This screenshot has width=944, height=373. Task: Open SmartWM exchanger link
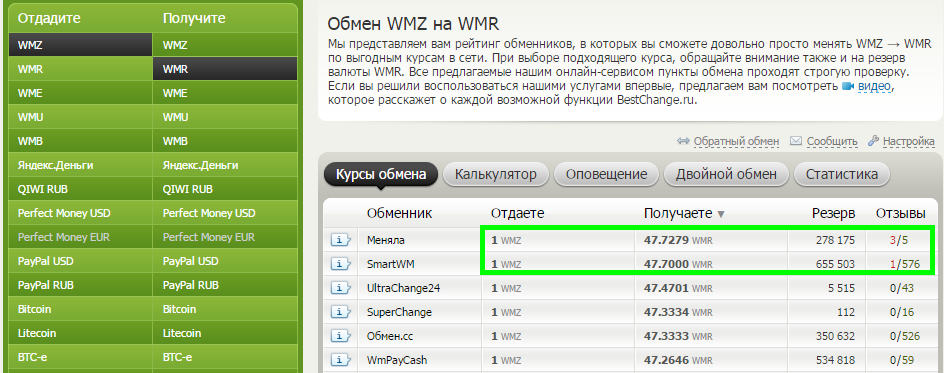pyautogui.click(x=390, y=264)
